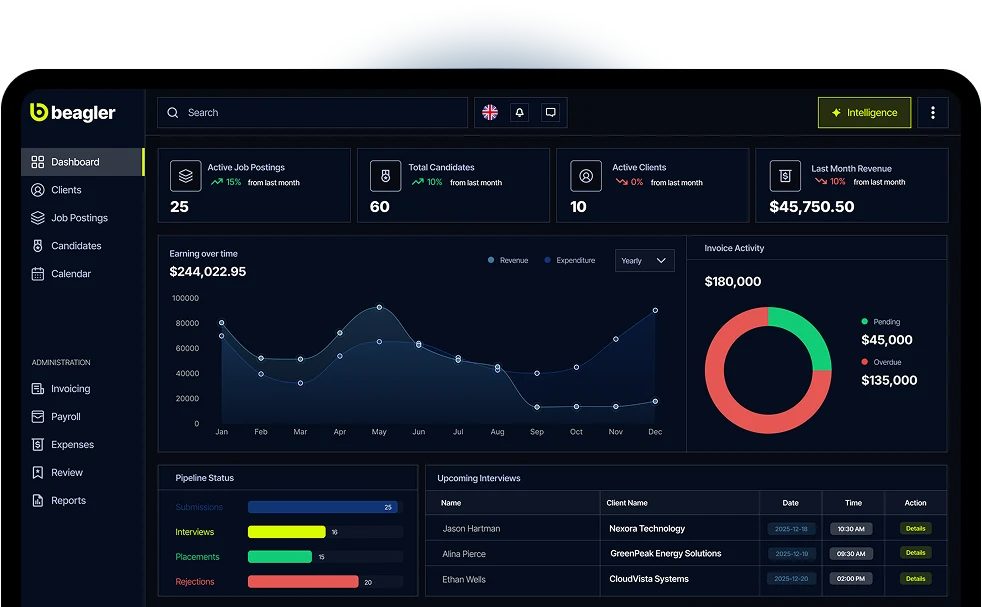Viewport: 982px width, 607px height.
Task: Open the UK flag language selector
Action: [490, 112]
